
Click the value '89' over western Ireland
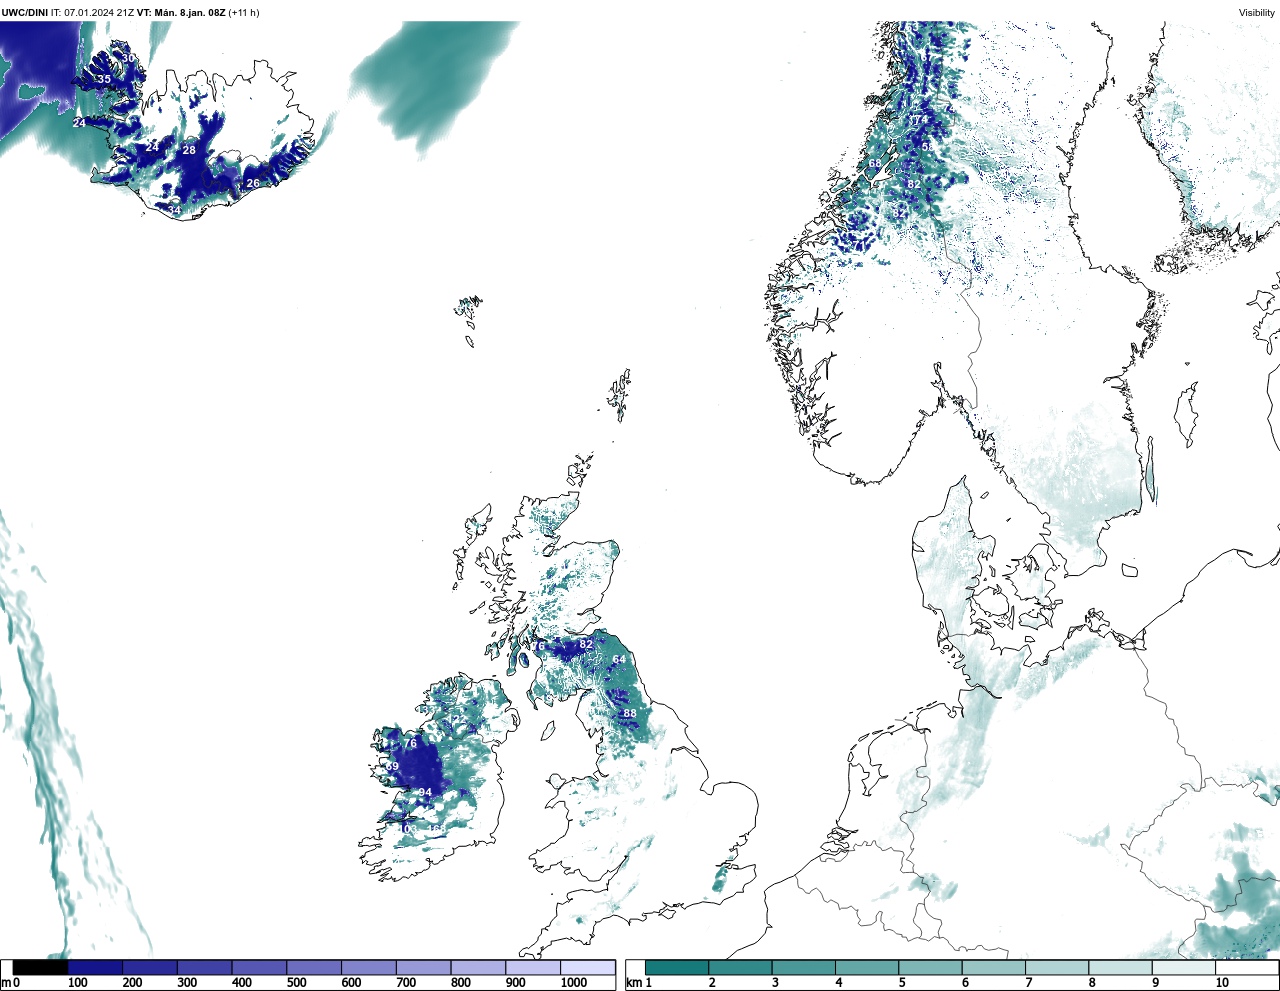coord(392,767)
